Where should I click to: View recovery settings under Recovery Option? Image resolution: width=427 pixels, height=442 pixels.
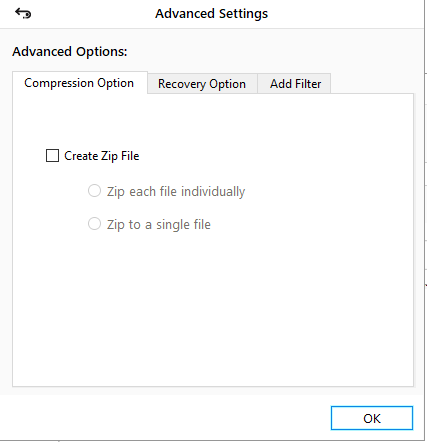pos(202,84)
